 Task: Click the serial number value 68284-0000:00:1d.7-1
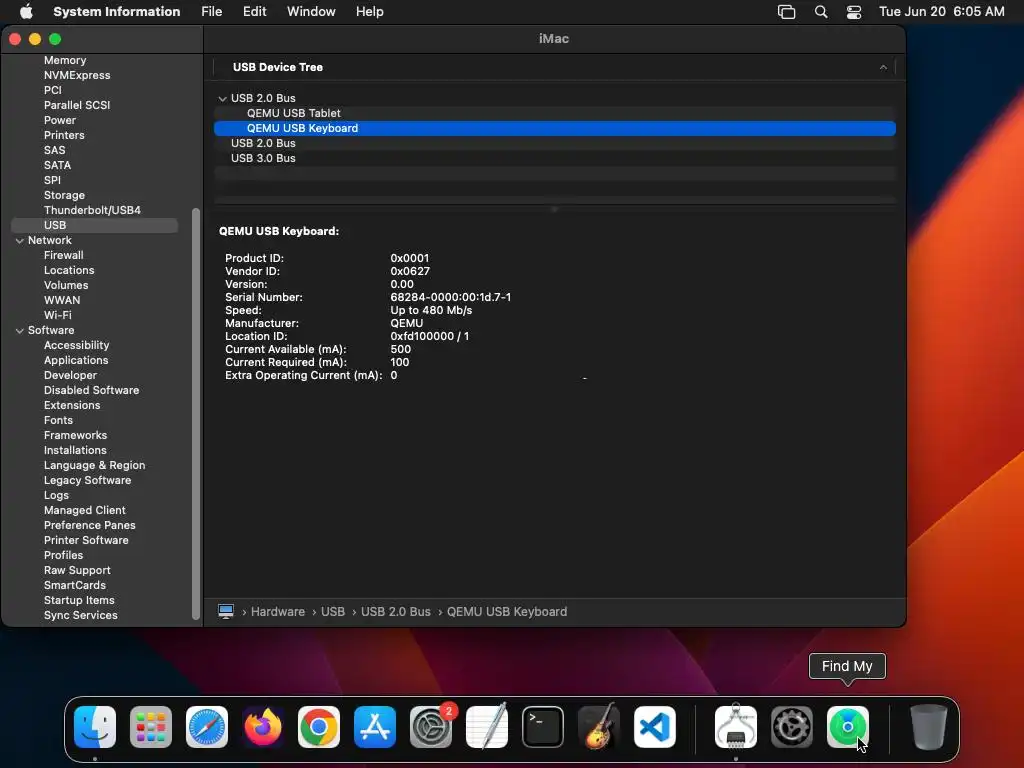pos(451,297)
